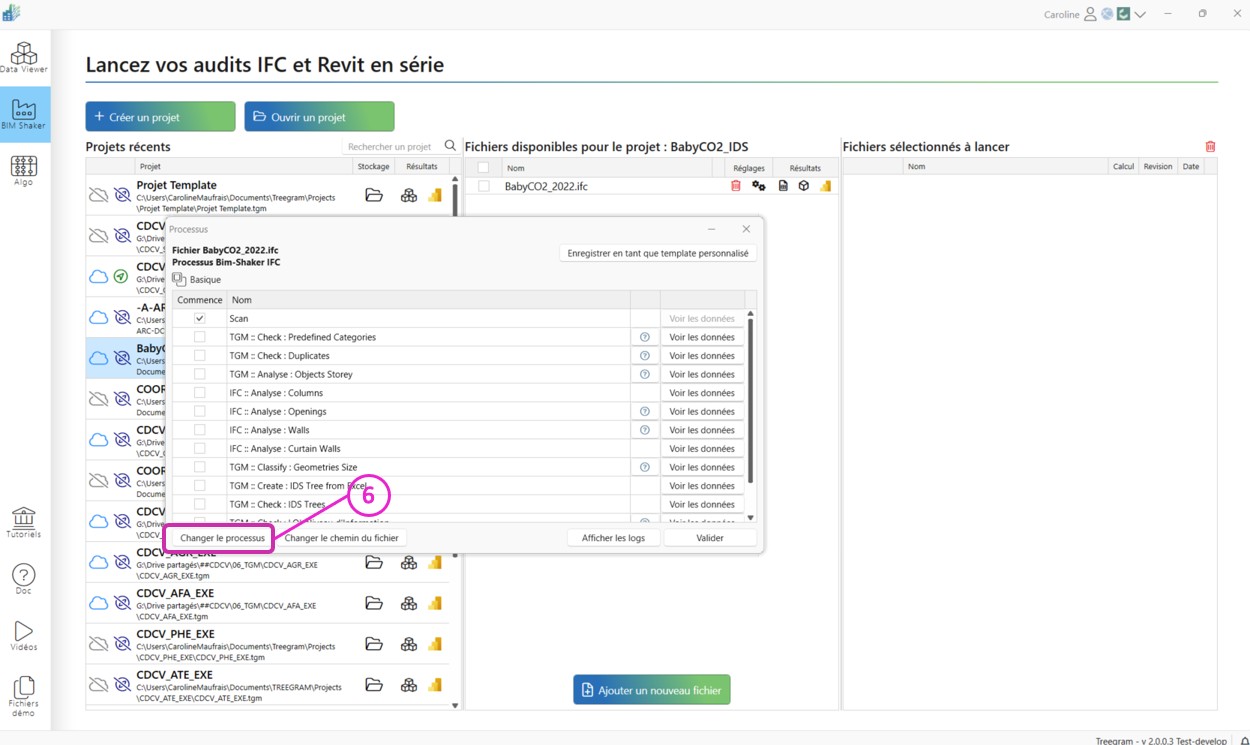Image resolution: width=1250 pixels, height=745 pixels.
Task: Click the Changer le processus button
Action: point(223,538)
